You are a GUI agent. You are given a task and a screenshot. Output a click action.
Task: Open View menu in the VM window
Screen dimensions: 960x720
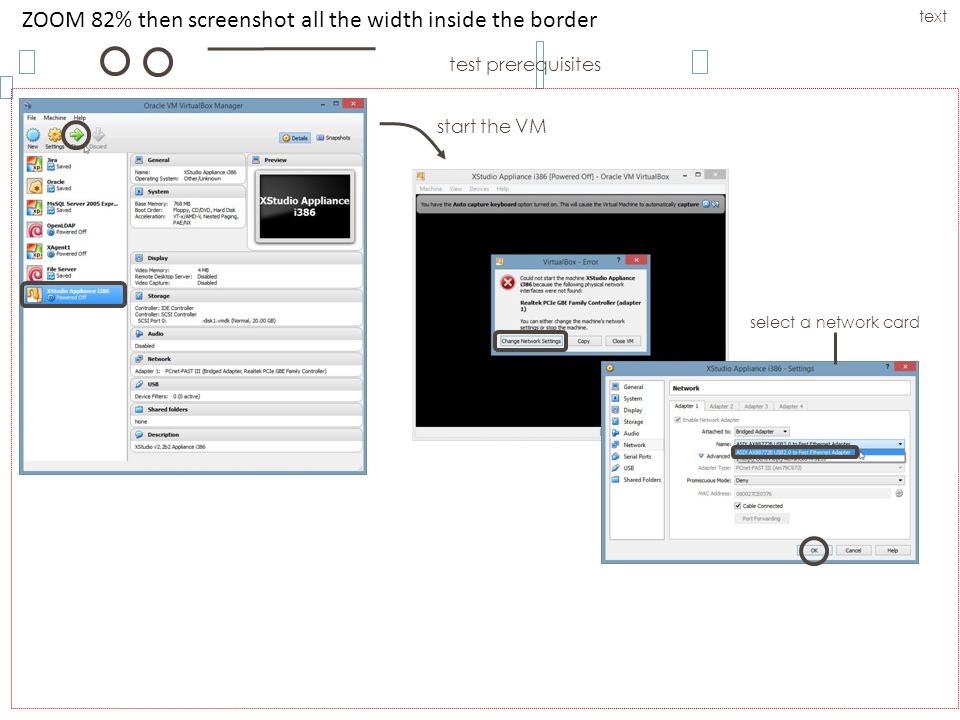click(x=456, y=189)
